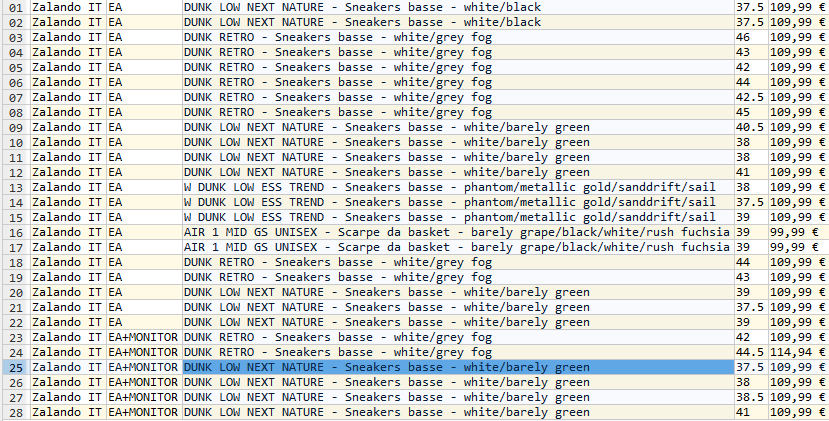
Task: Click the EA+MONITOR cell in row 24
Action: tap(144, 352)
